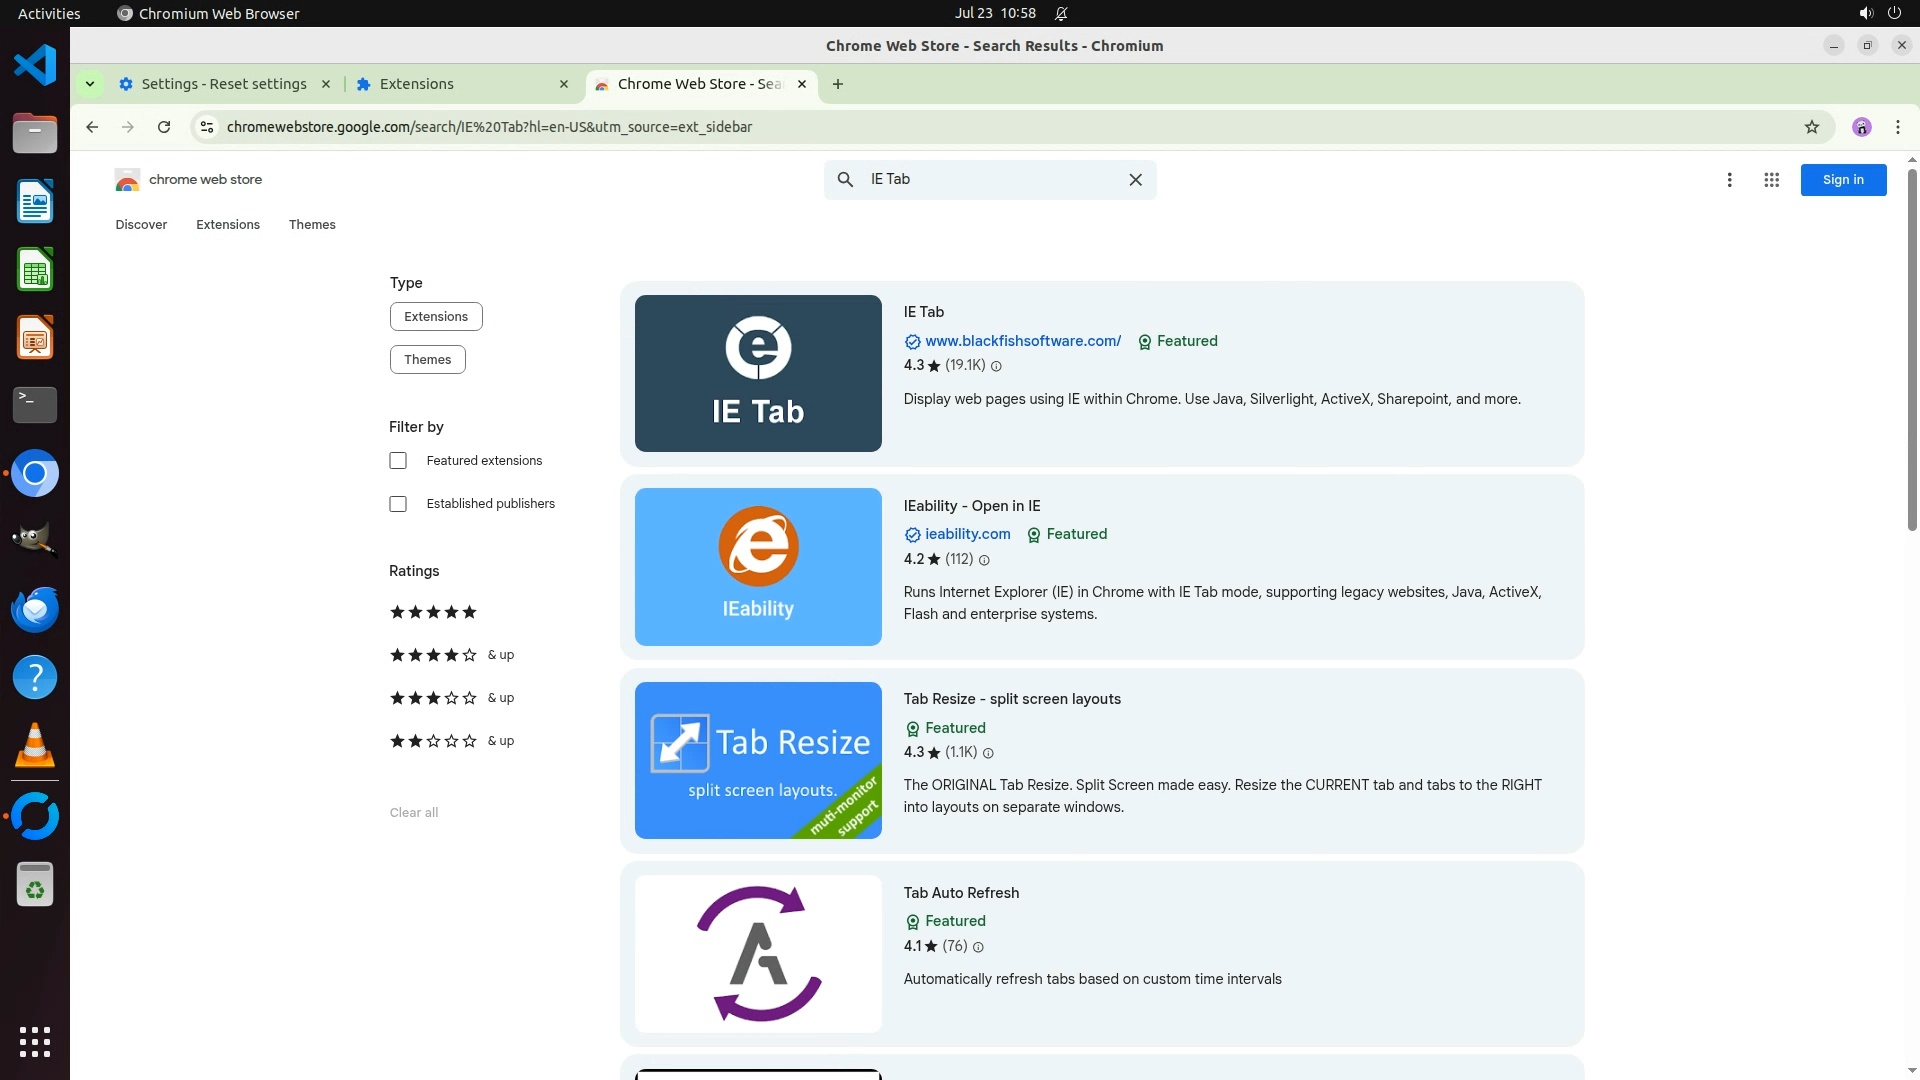The image size is (1920, 1080).
Task: Expand the tab search dropdown arrow
Action: click(90, 84)
